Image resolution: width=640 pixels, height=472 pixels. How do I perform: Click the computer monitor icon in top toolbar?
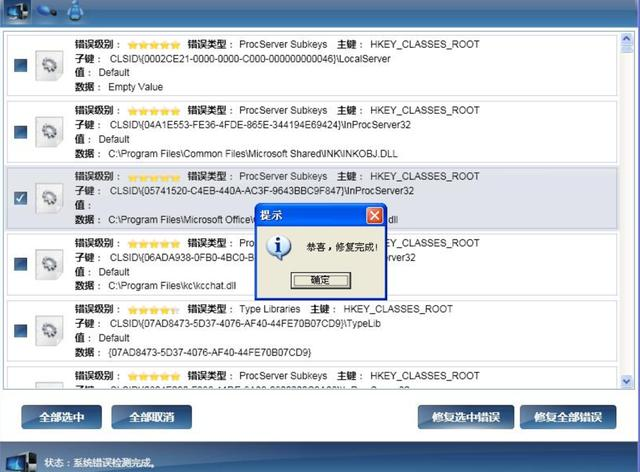point(16,11)
